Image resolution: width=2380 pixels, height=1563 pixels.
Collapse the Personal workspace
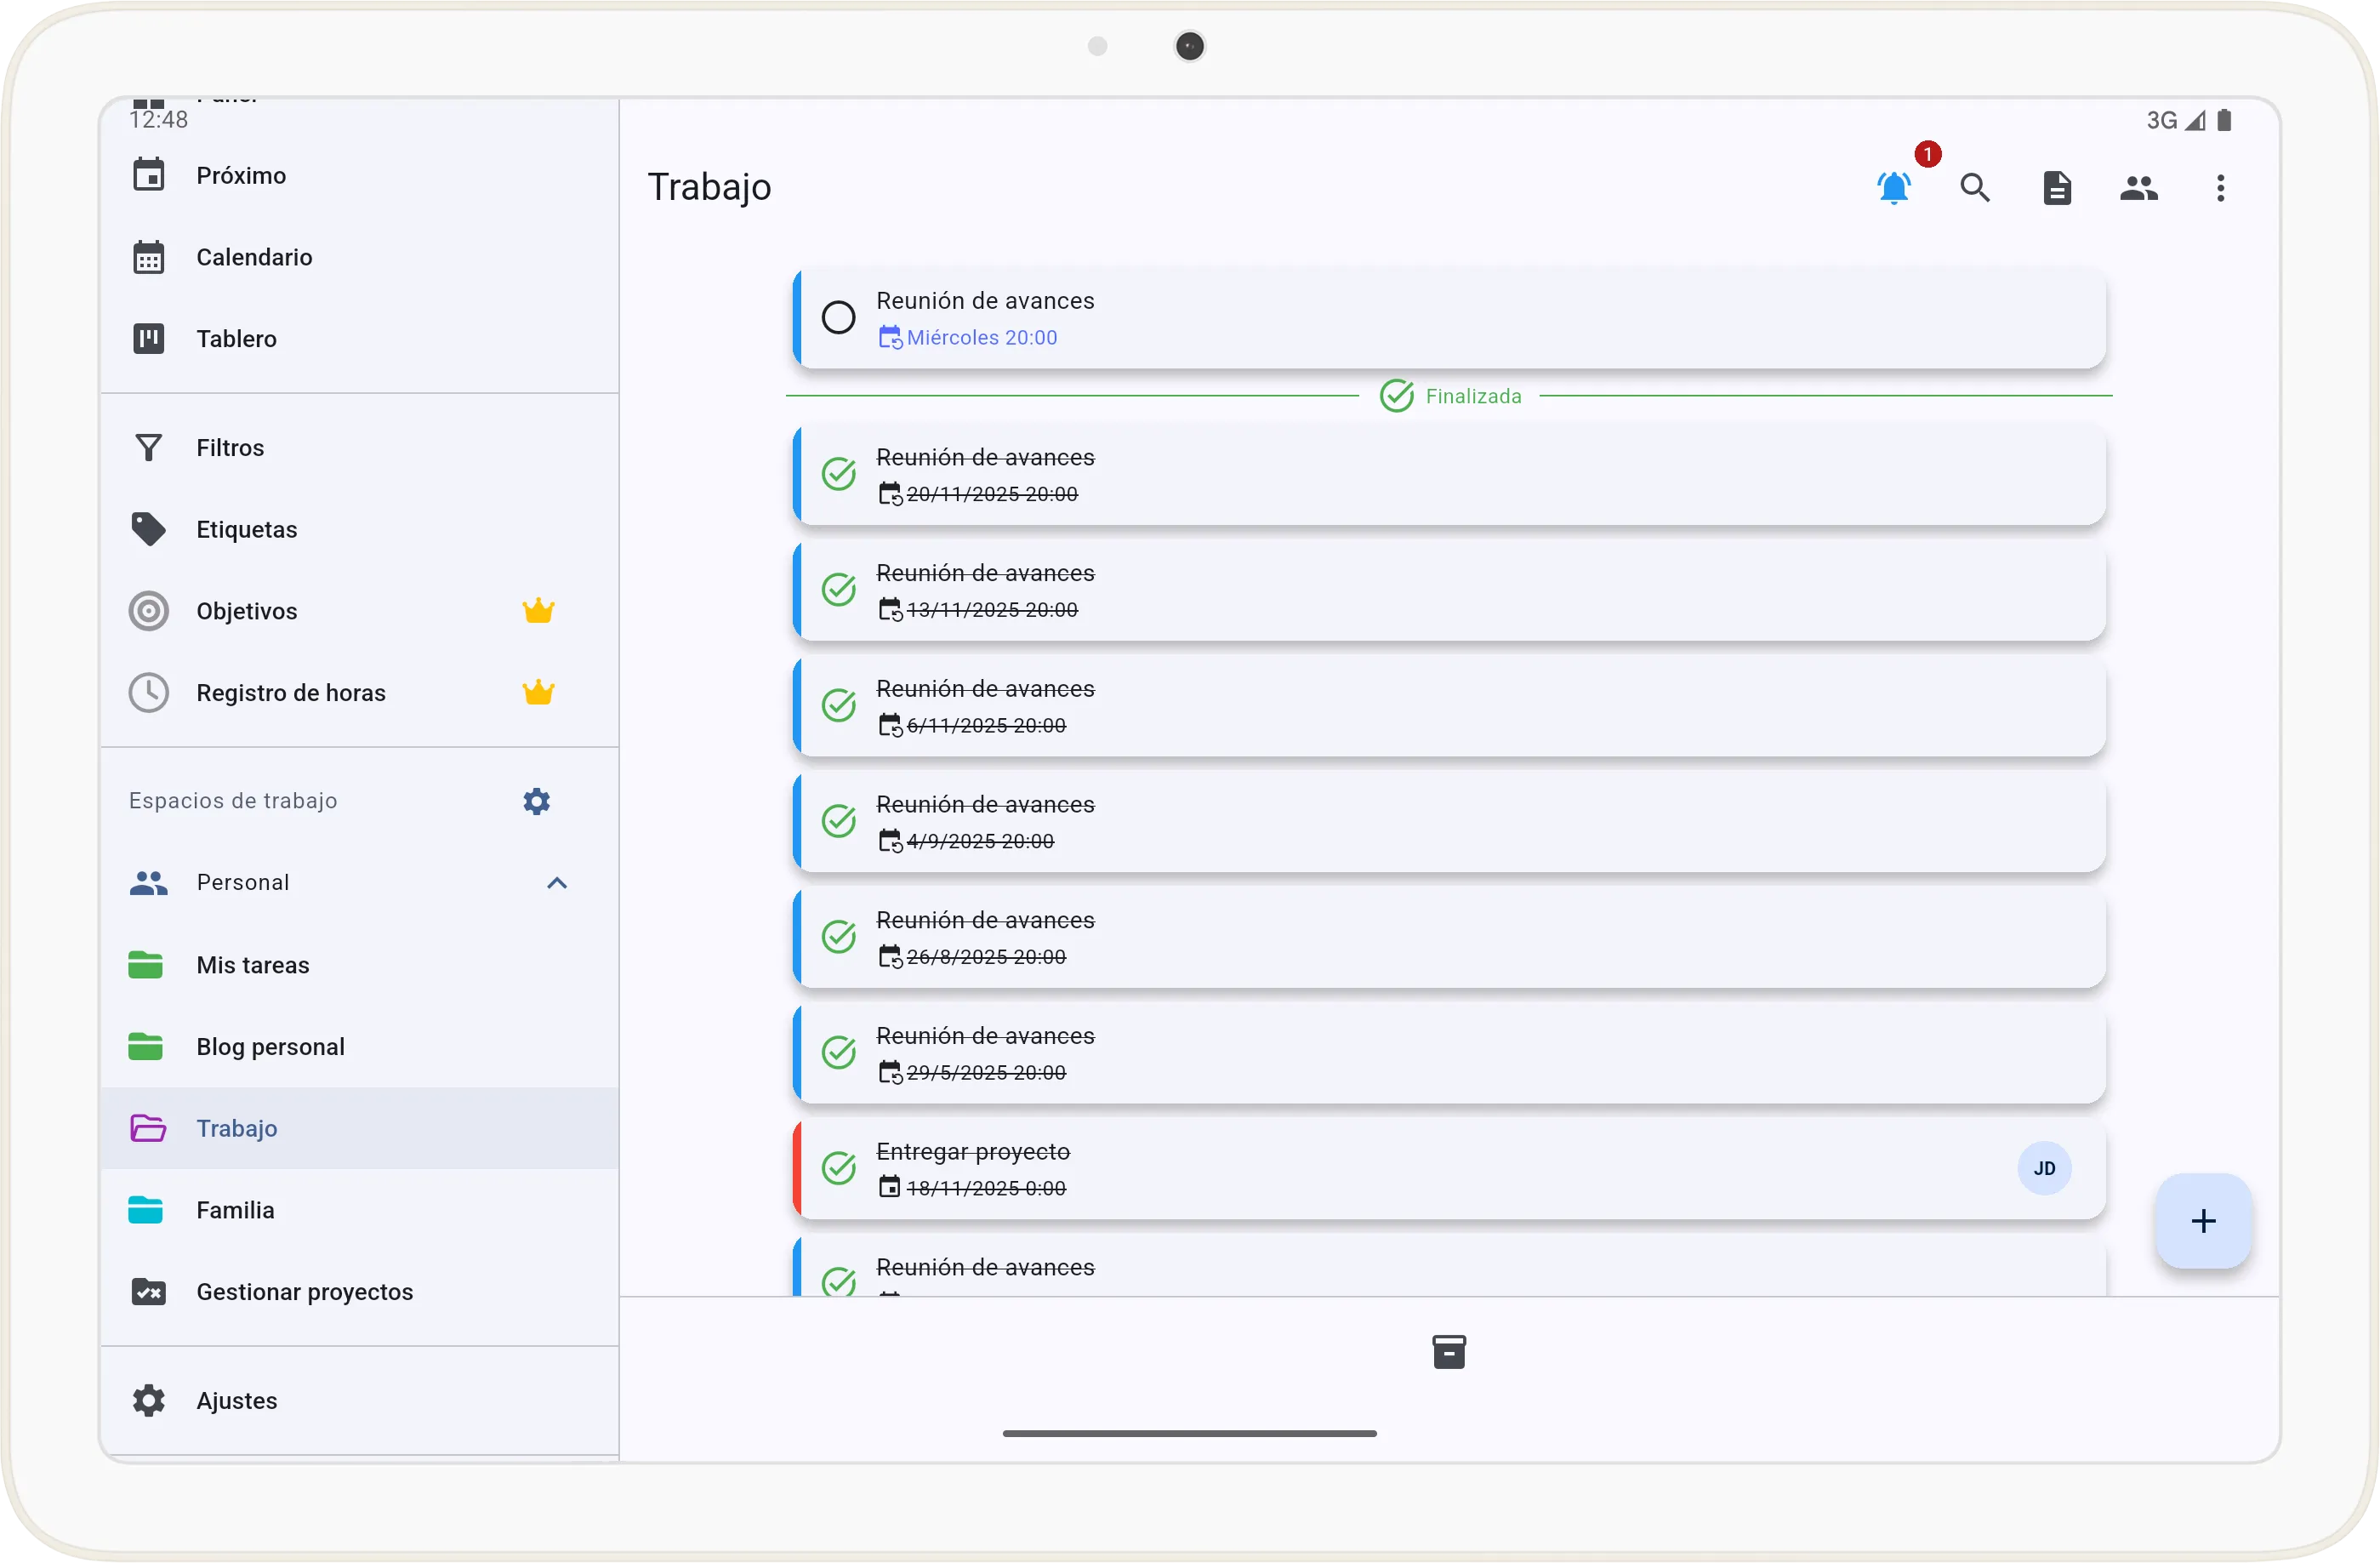pyautogui.click(x=556, y=882)
